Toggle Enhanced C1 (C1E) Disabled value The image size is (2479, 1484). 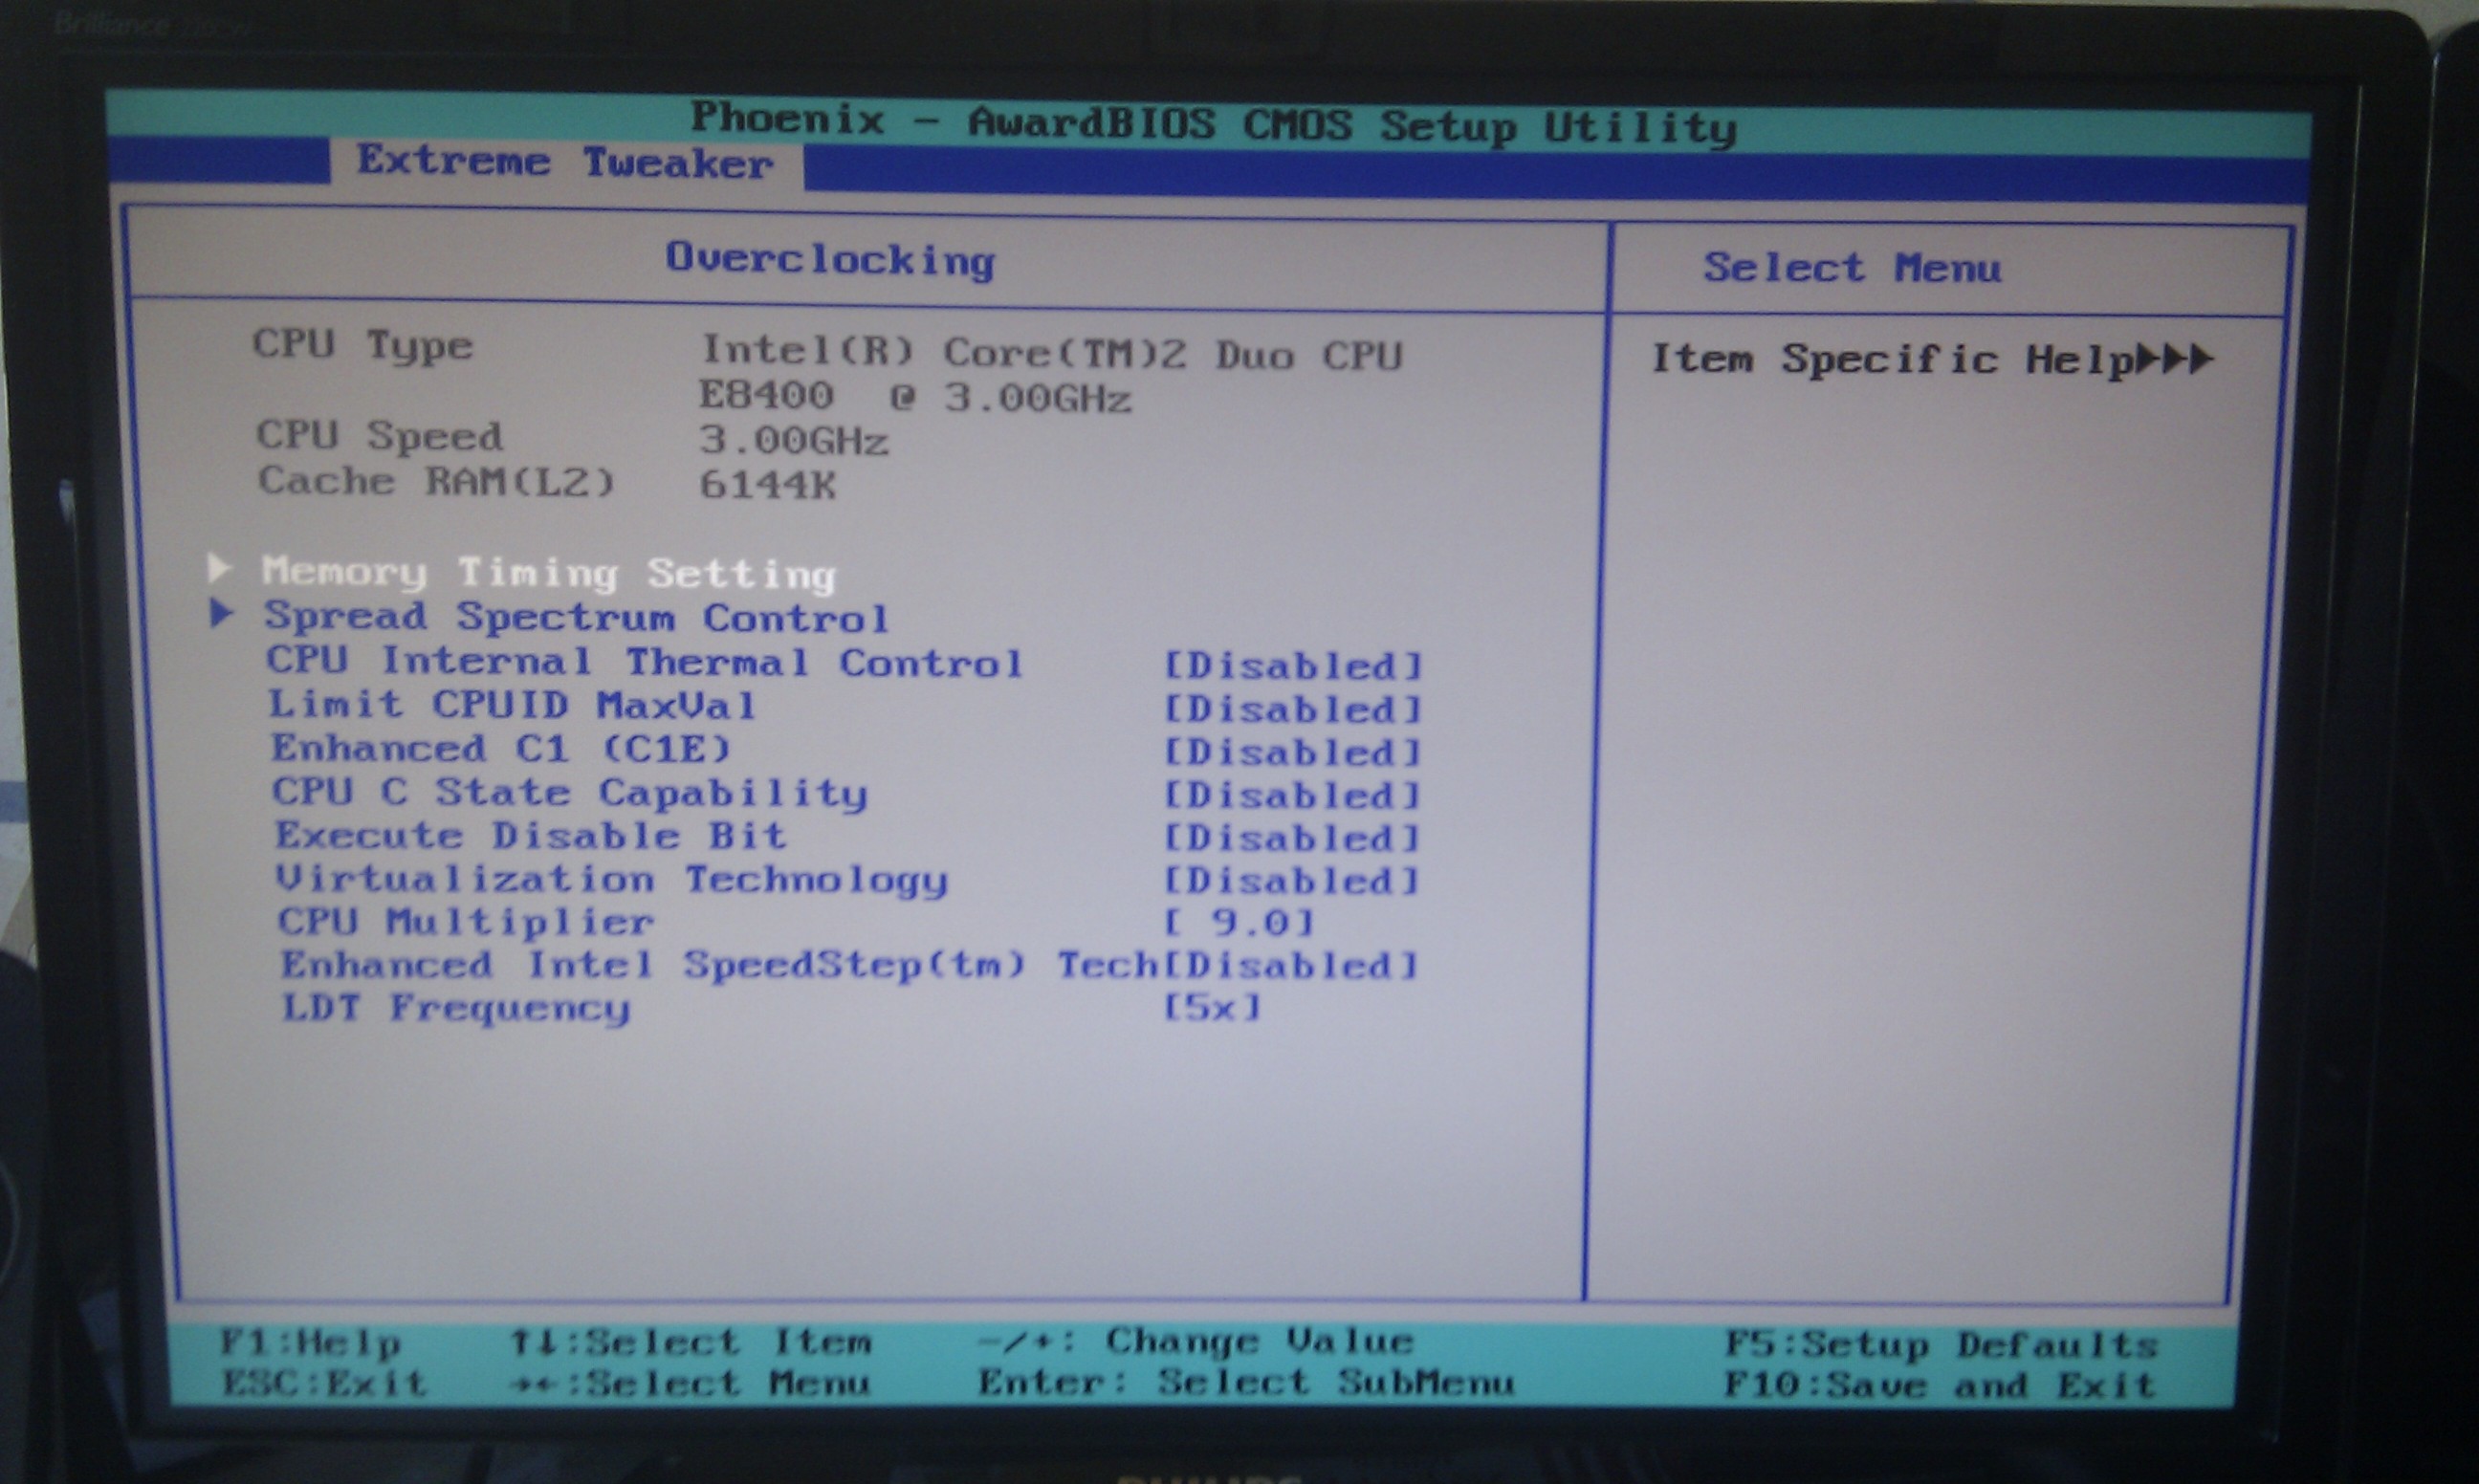[1292, 753]
